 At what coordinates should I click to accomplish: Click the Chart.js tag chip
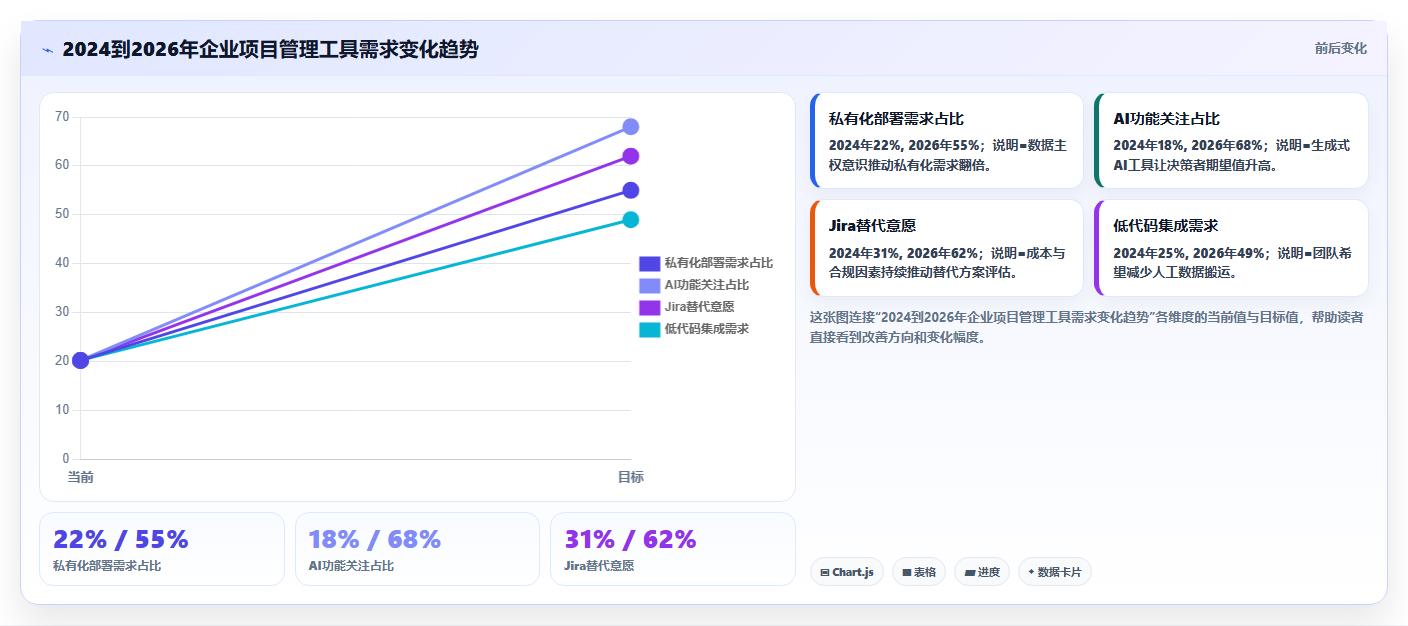click(x=847, y=572)
